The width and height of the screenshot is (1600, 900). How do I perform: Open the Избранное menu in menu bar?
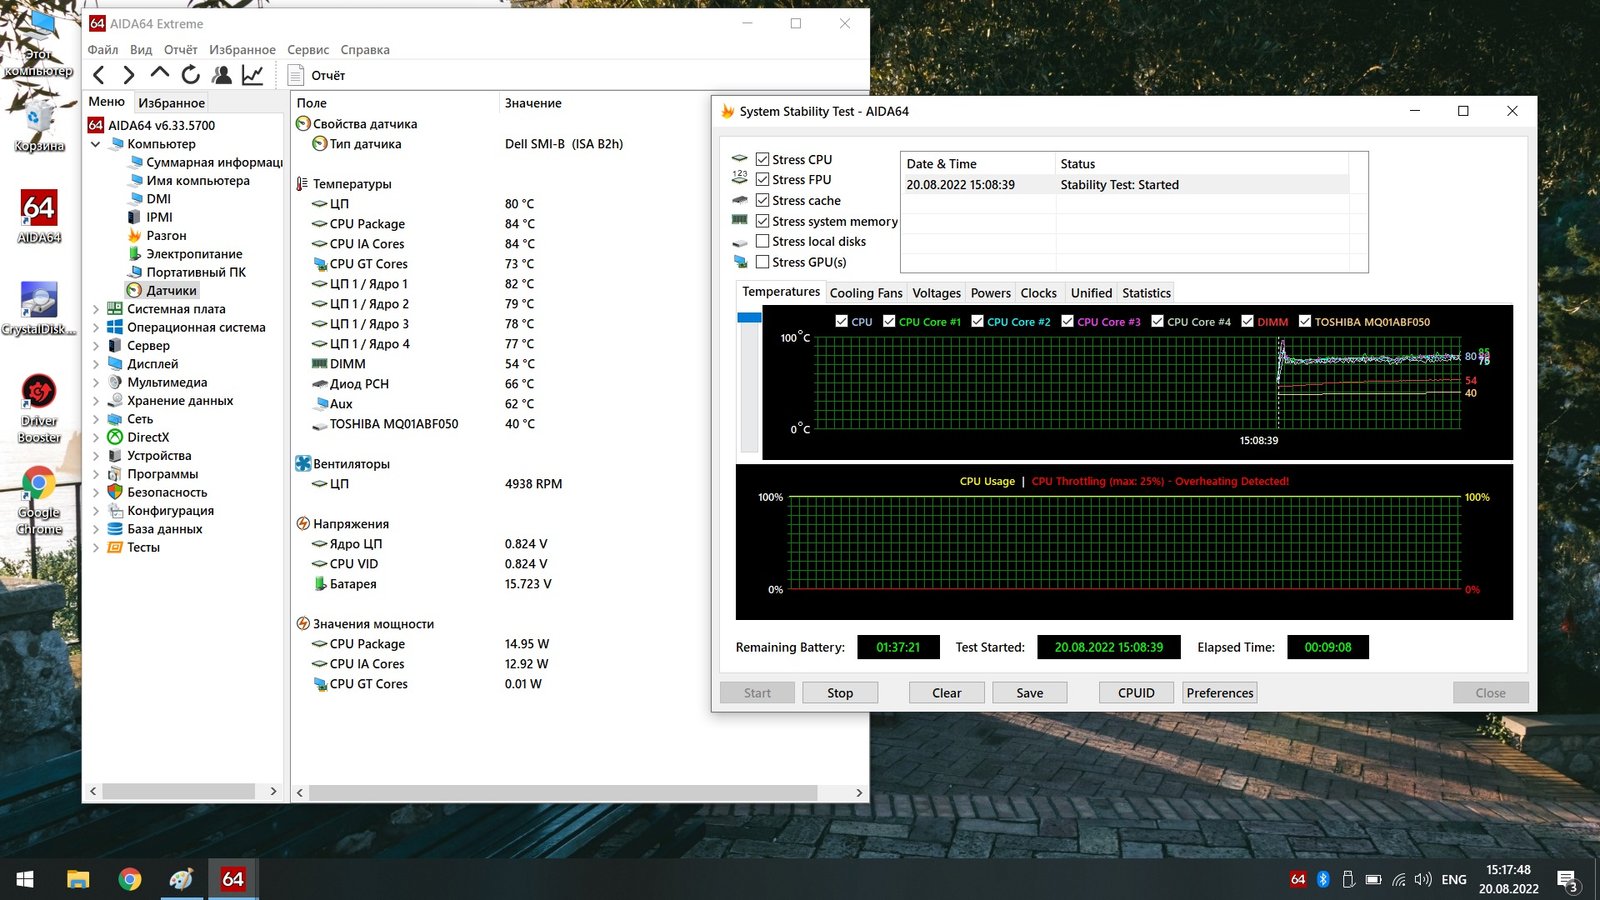[x=242, y=49]
